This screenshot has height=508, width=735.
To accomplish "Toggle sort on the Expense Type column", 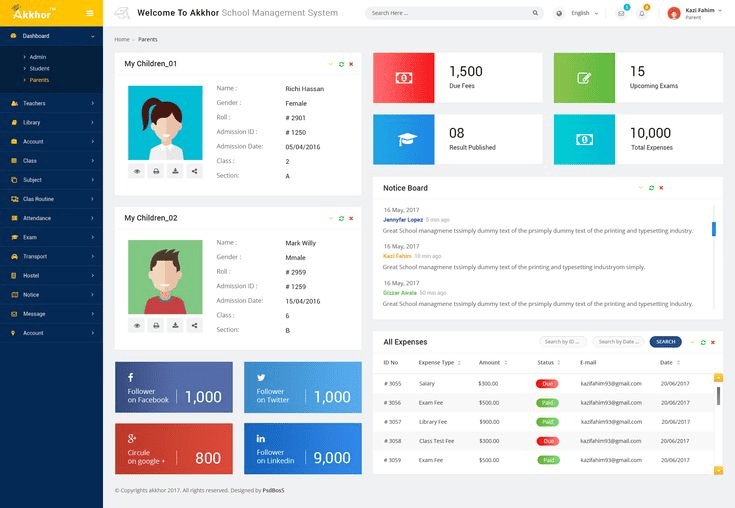I will [460, 363].
